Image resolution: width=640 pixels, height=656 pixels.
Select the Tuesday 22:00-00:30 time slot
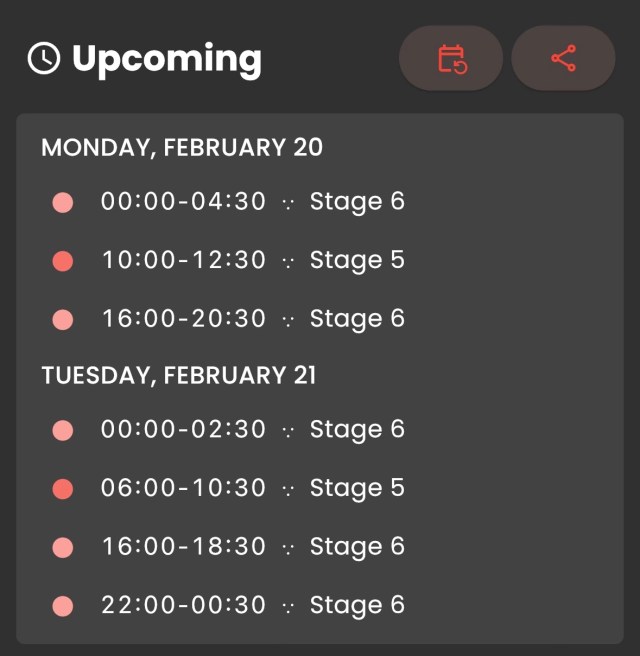(x=184, y=605)
